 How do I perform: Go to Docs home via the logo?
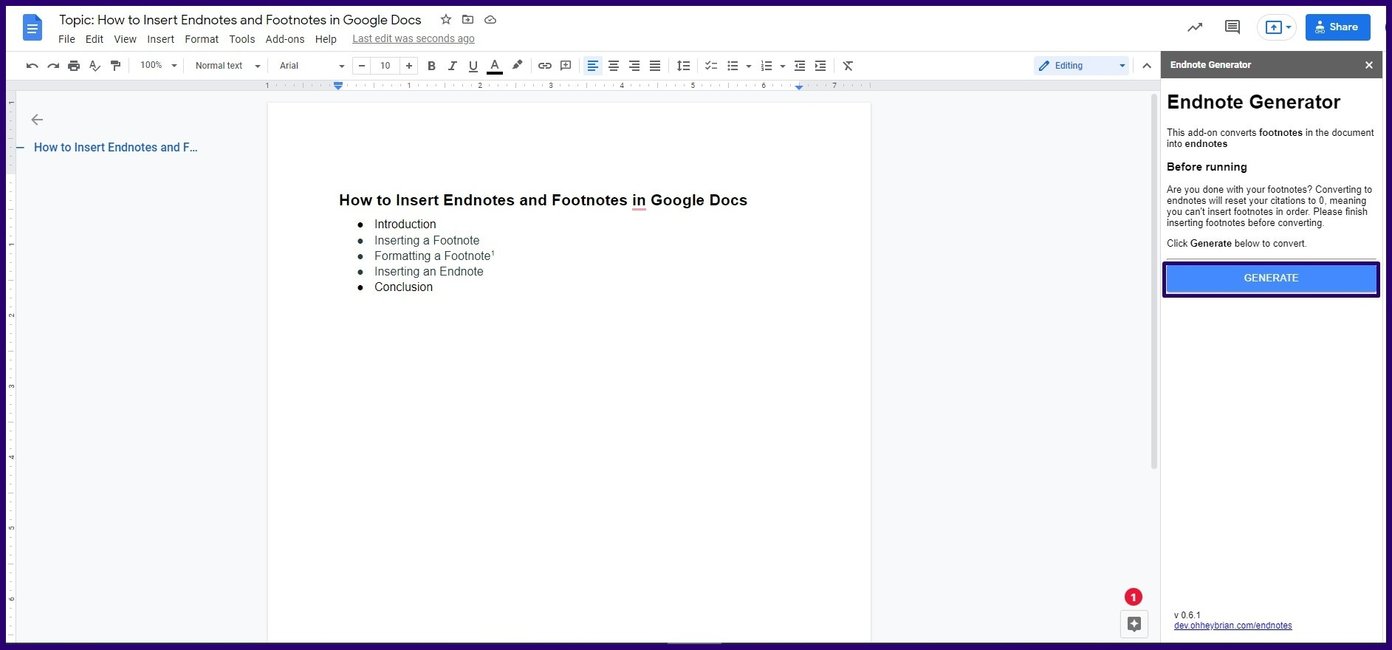click(33, 28)
